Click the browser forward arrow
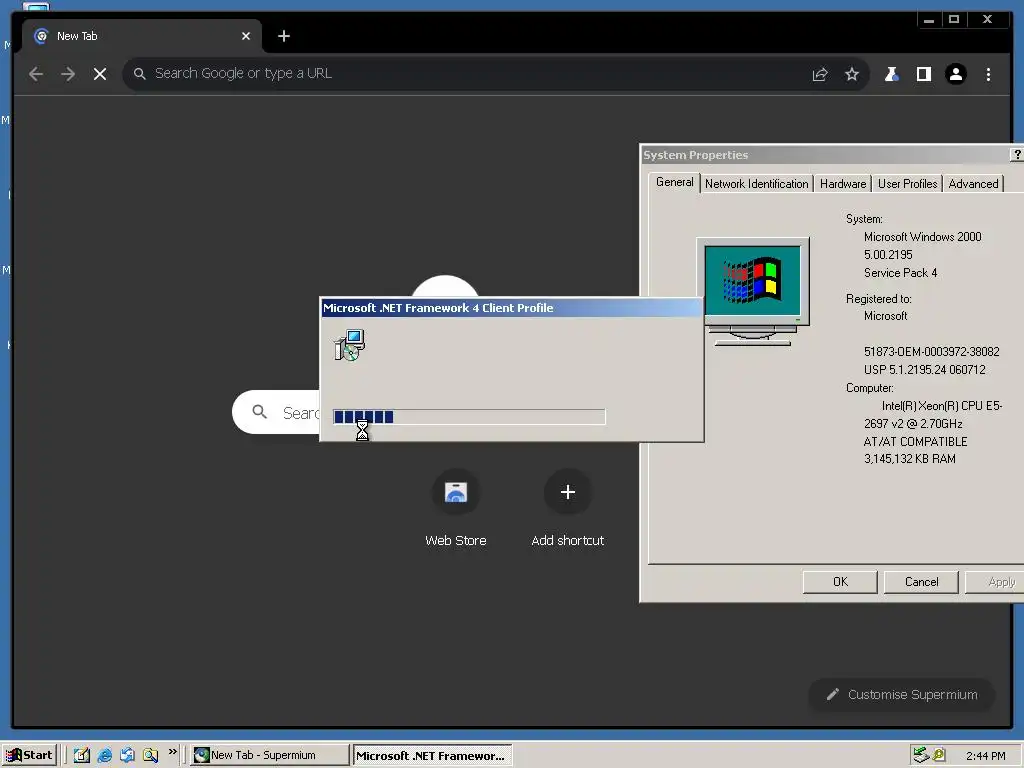The image size is (1024, 768). tap(68, 74)
